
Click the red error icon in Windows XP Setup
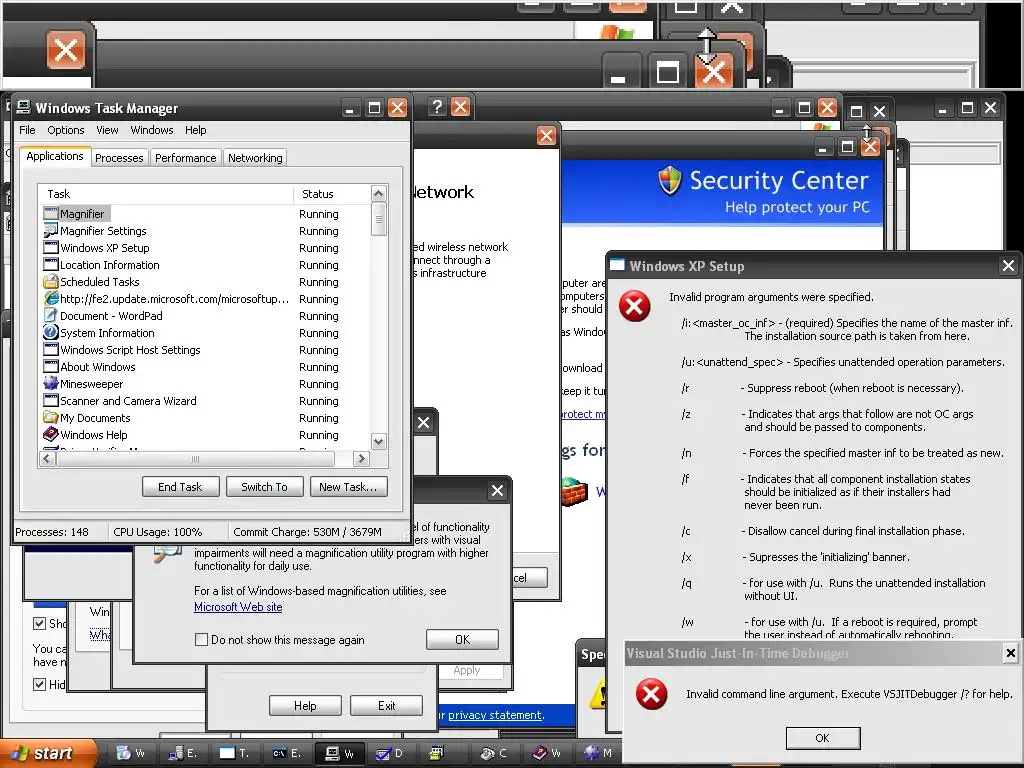point(635,306)
